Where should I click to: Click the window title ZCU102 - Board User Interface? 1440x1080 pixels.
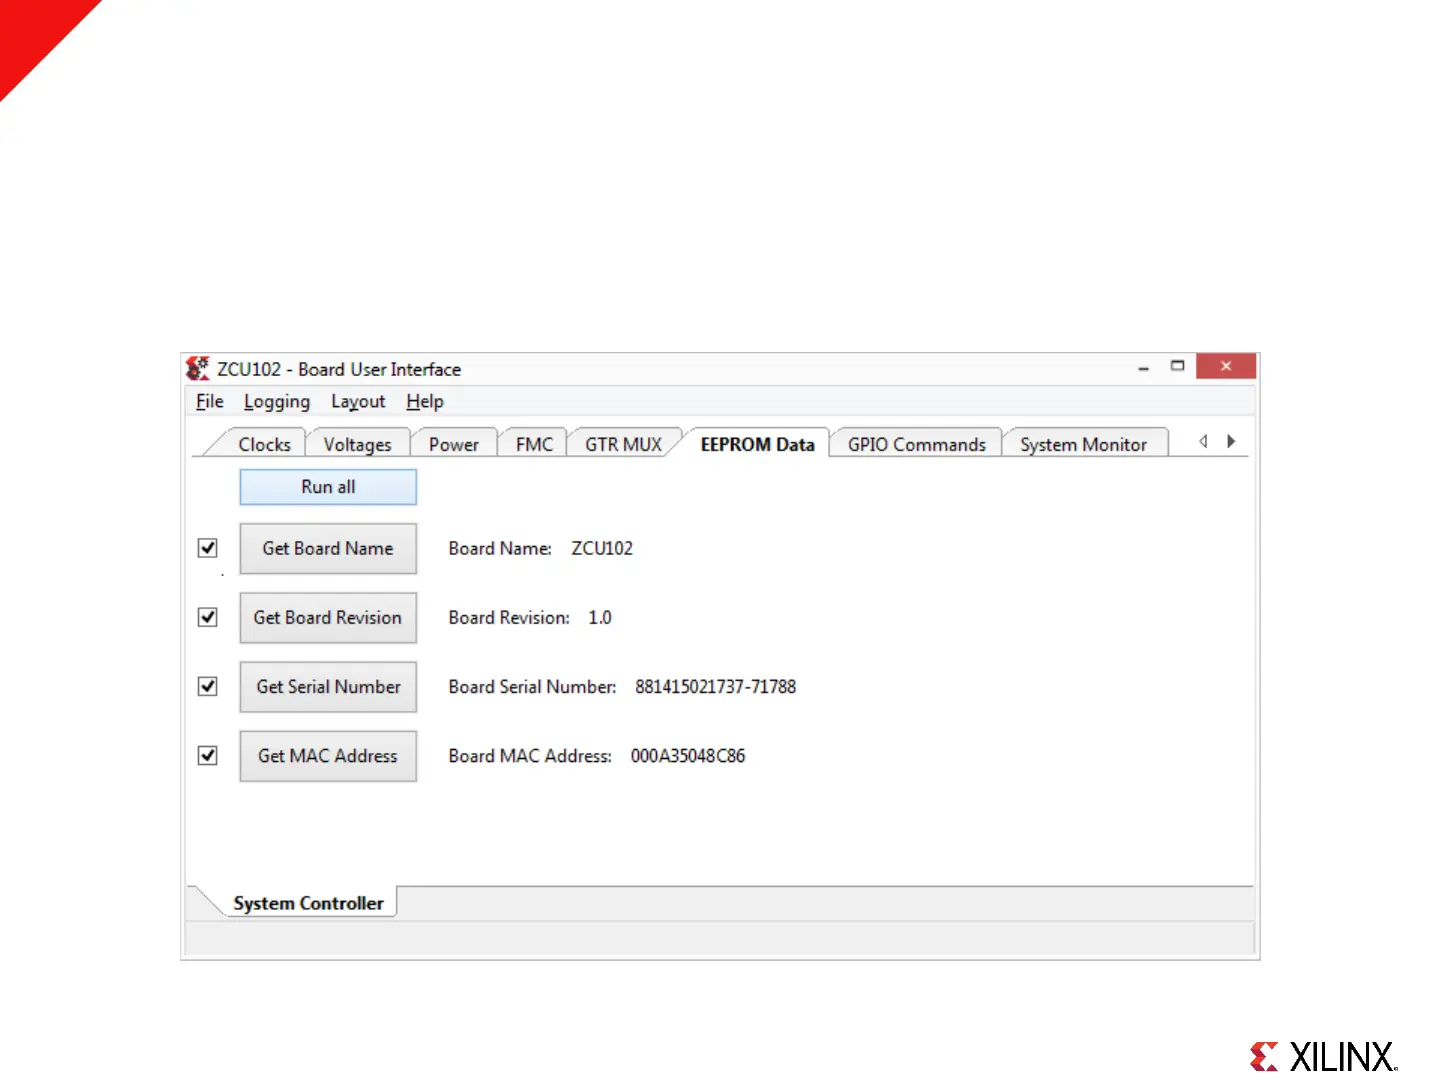[x=339, y=369]
